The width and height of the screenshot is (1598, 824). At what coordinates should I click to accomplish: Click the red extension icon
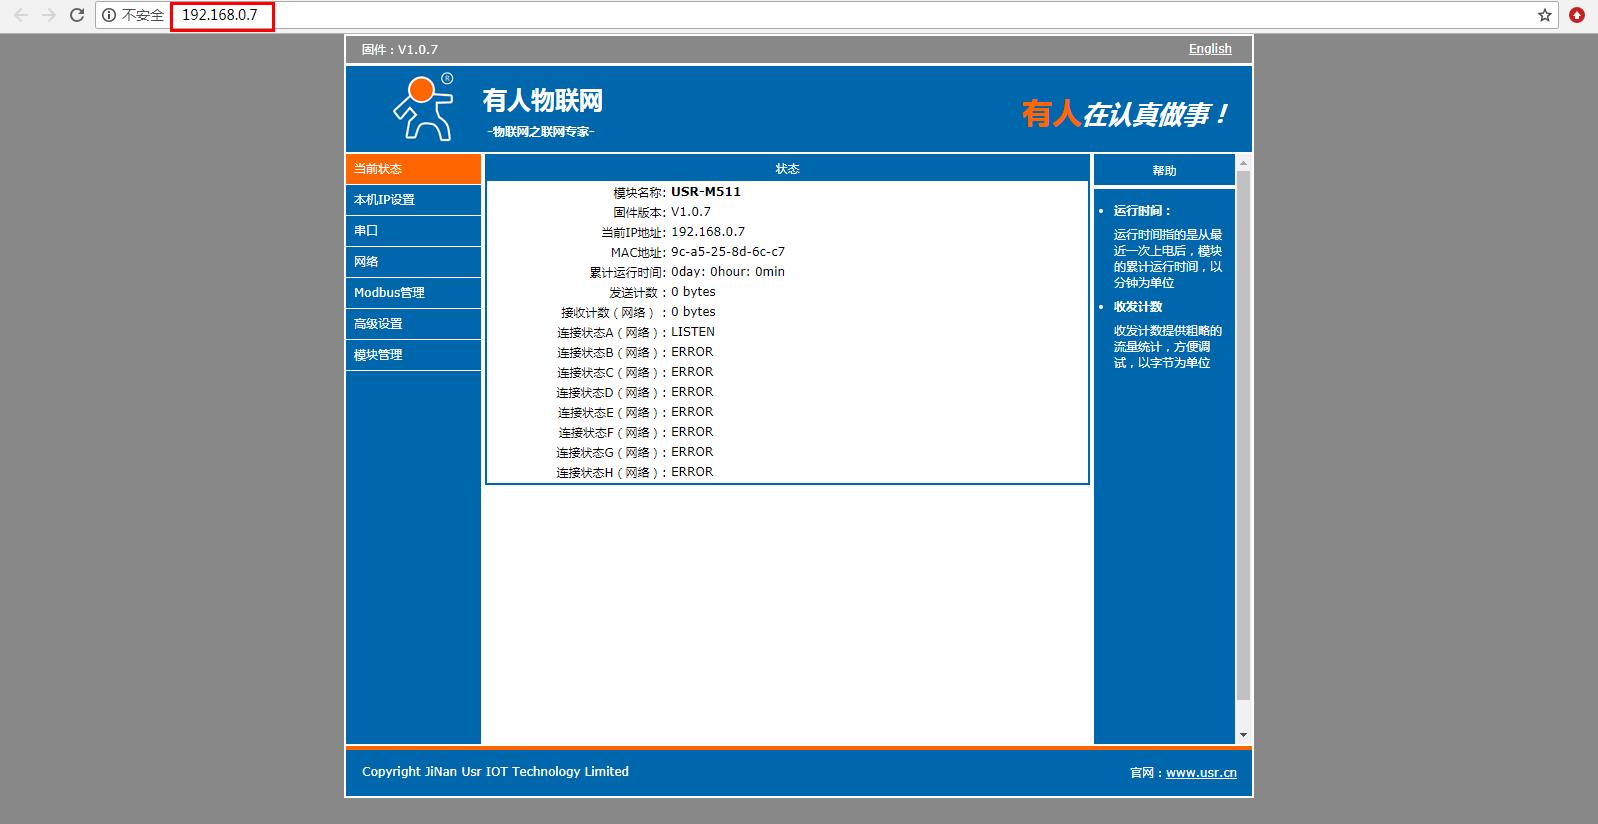pyautogui.click(x=1577, y=15)
